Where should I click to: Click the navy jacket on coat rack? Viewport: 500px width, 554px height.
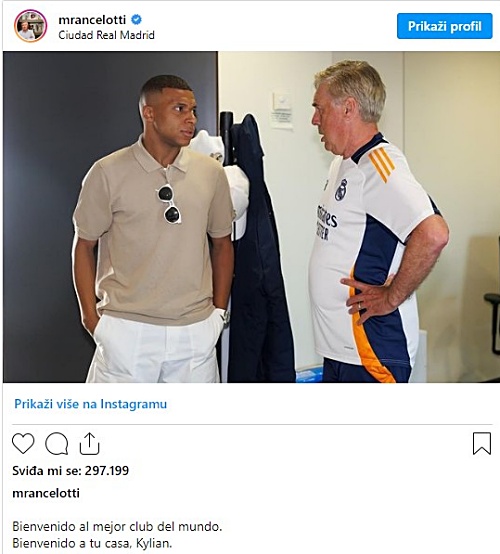tap(260, 249)
